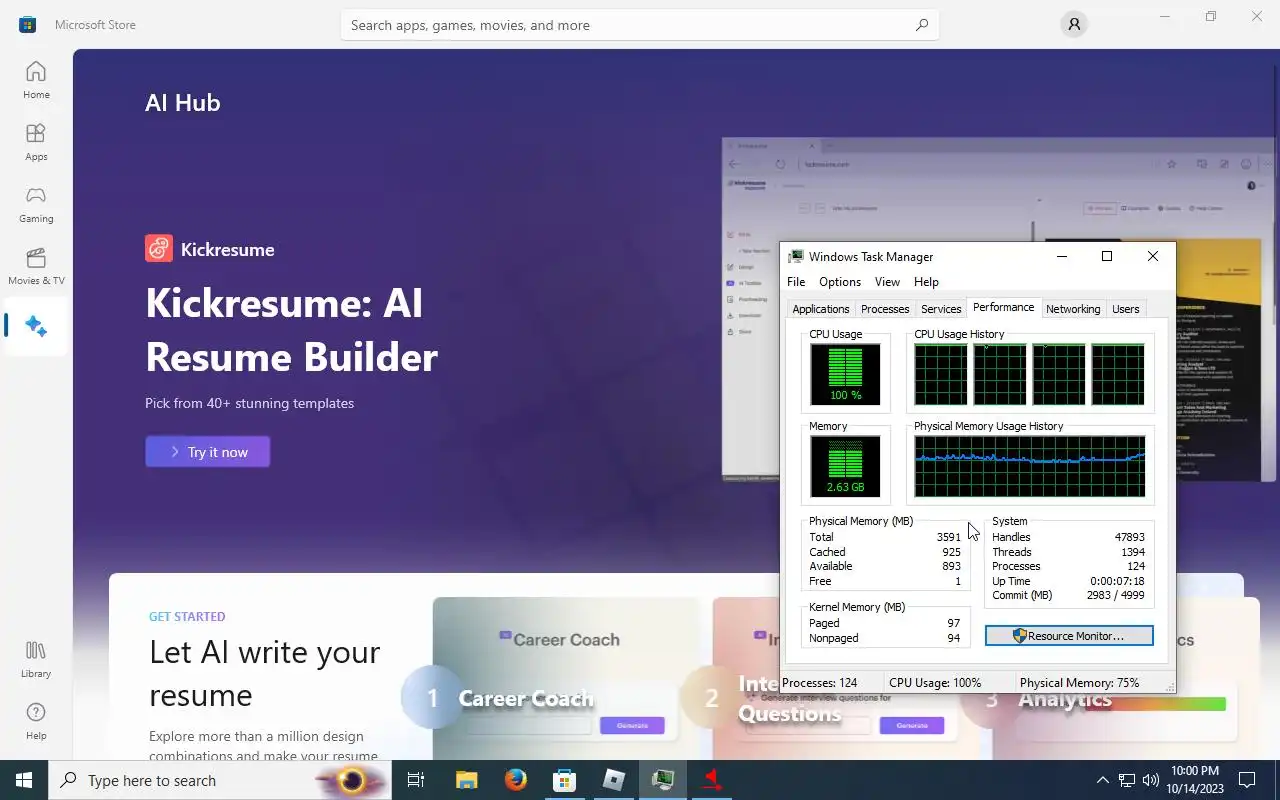Open Gaming section in Store sidebar
The image size is (1280, 800).
[x=36, y=204]
